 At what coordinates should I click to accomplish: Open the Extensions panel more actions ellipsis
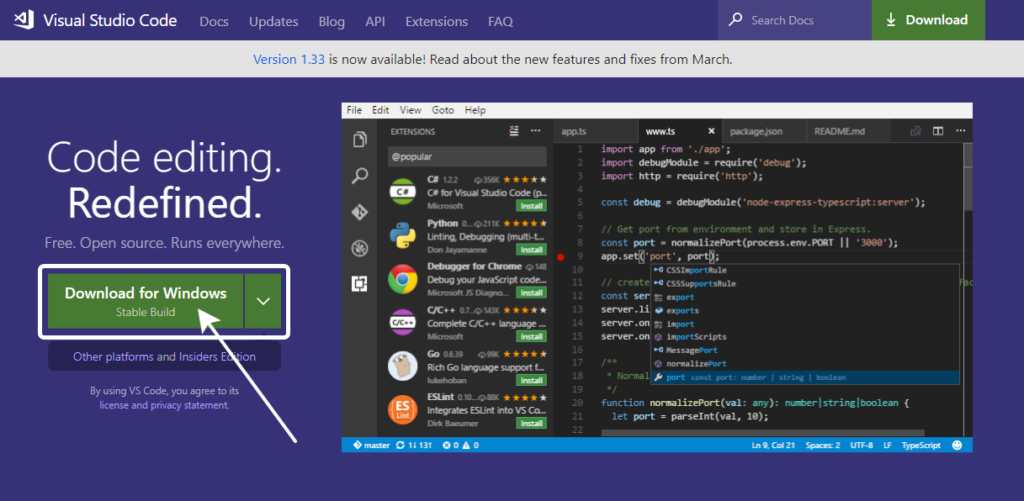click(x=536, y=131)
